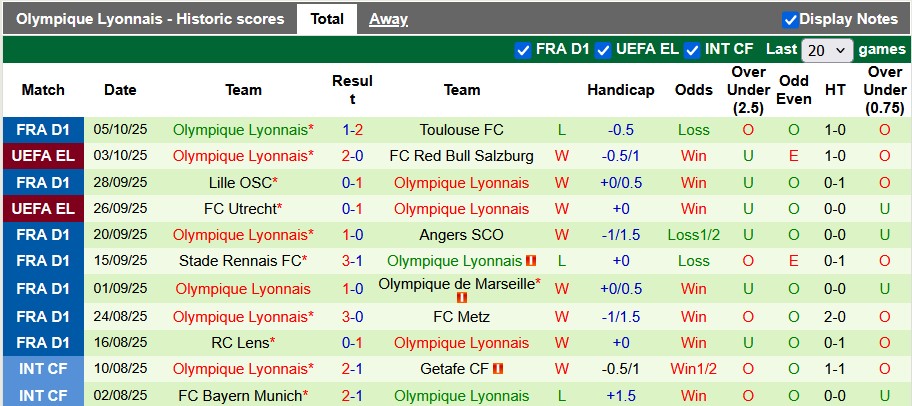
Task: Click red card icon beside Stade Rennais opponent Lyonnais
Action: tap(531, 261)
